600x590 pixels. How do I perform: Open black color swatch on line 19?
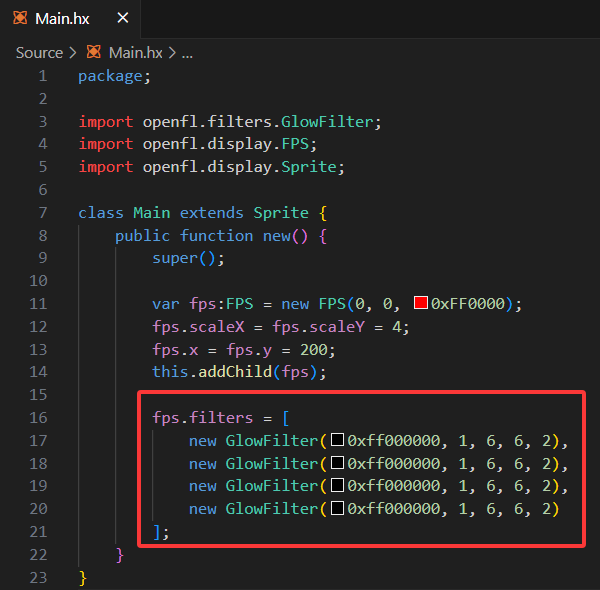pos(337,485)
